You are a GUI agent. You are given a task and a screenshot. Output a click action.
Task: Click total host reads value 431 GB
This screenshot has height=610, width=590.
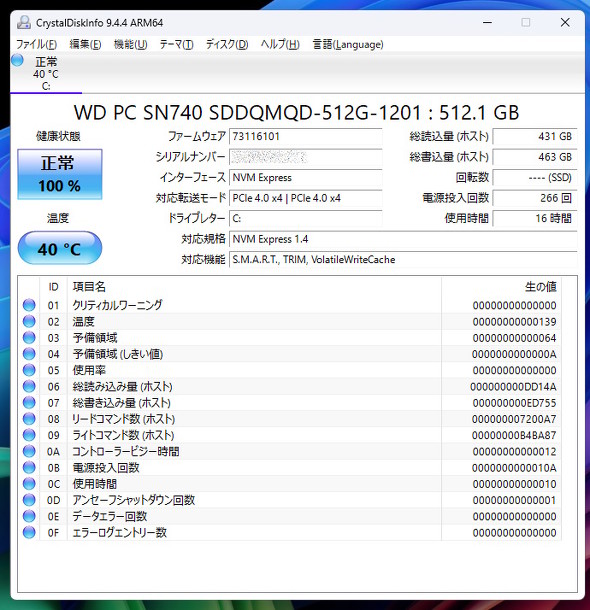[535, 137]
